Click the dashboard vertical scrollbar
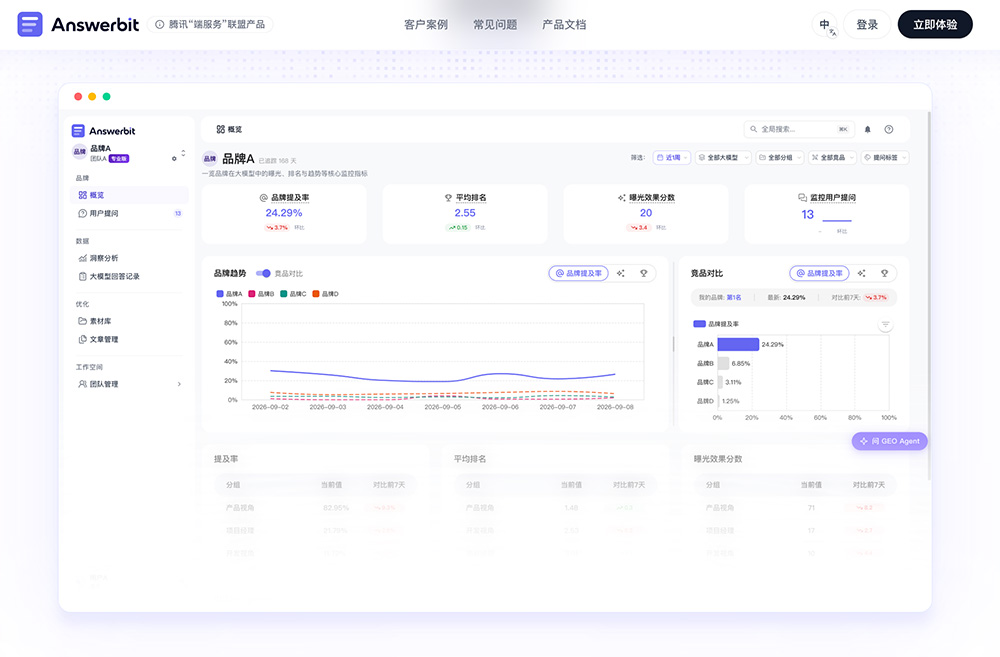 [929, 295]
